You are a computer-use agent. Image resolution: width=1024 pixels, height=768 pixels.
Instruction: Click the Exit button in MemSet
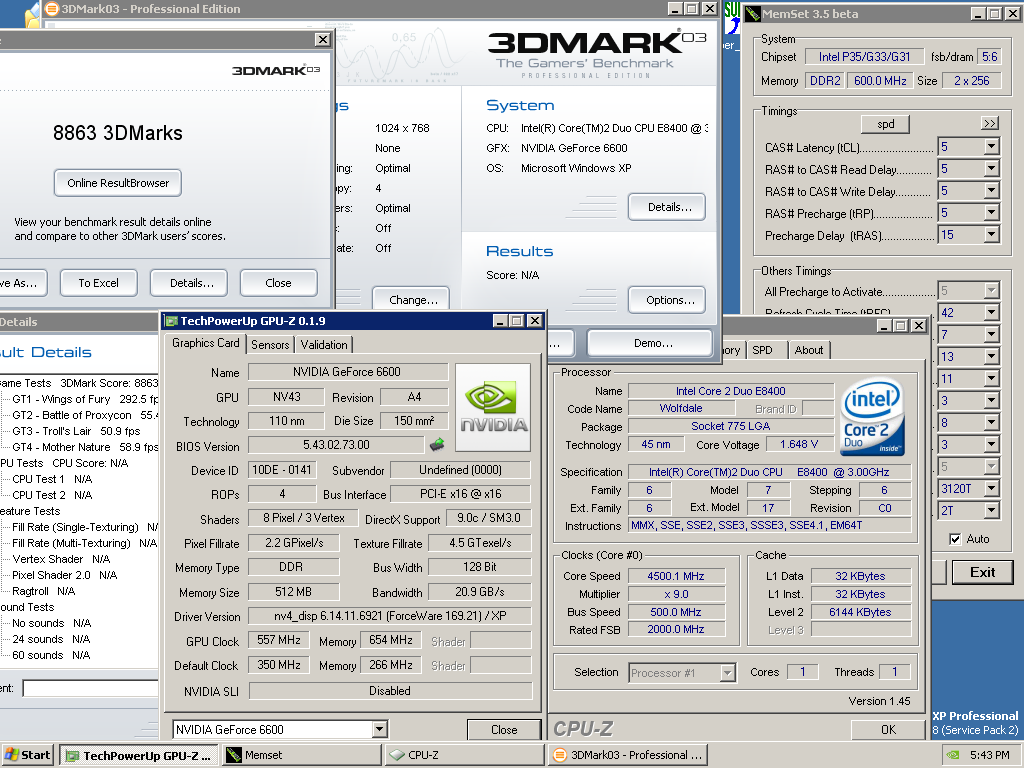click(982, 572)
